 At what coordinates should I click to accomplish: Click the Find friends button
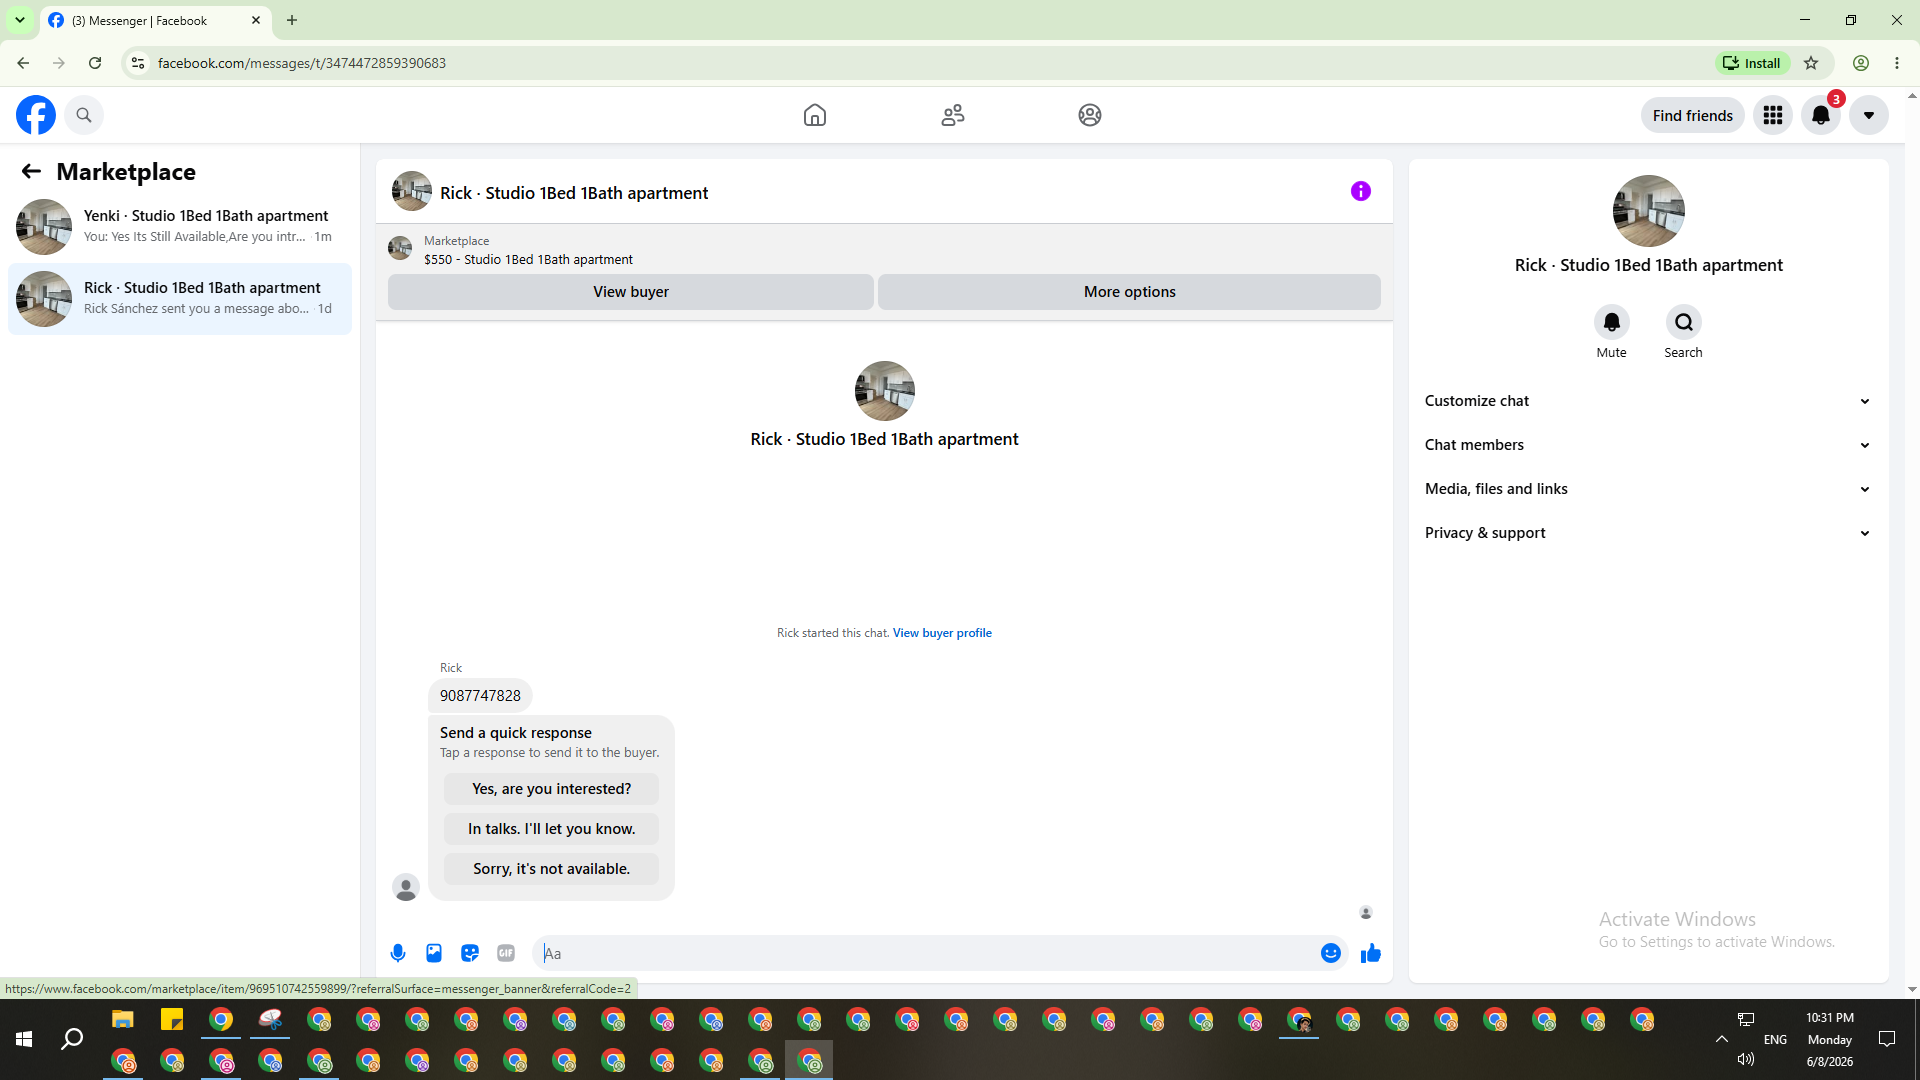[x=1693, y=115]
